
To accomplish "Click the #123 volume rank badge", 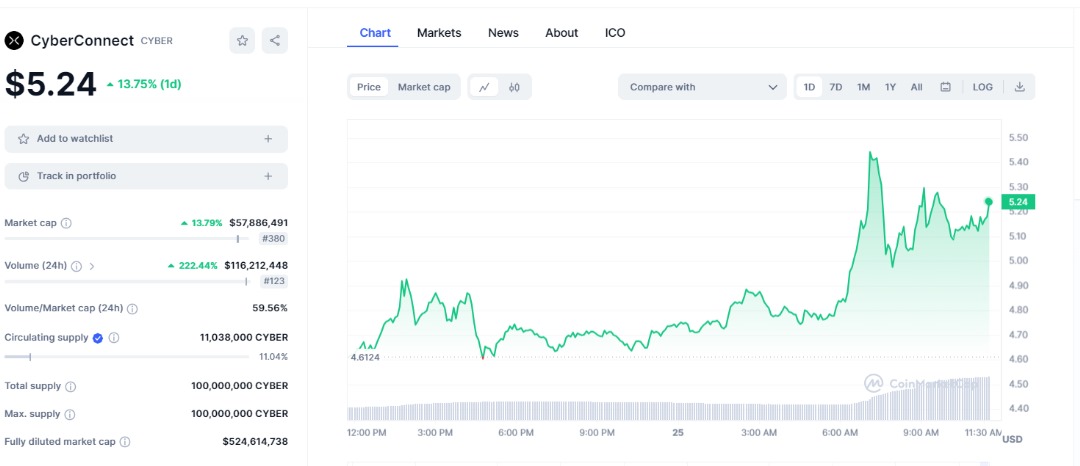I will 274,281.
